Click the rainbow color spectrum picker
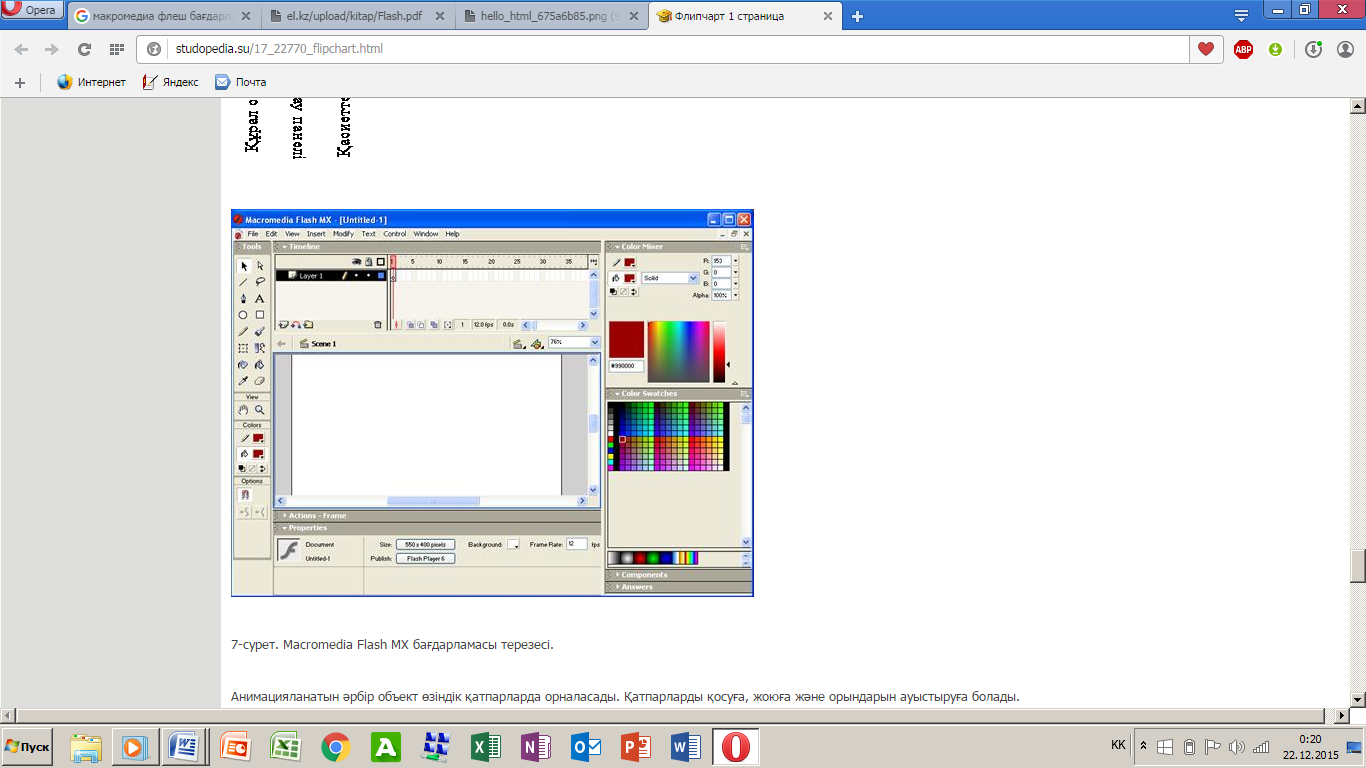 (x=678, y=351)
